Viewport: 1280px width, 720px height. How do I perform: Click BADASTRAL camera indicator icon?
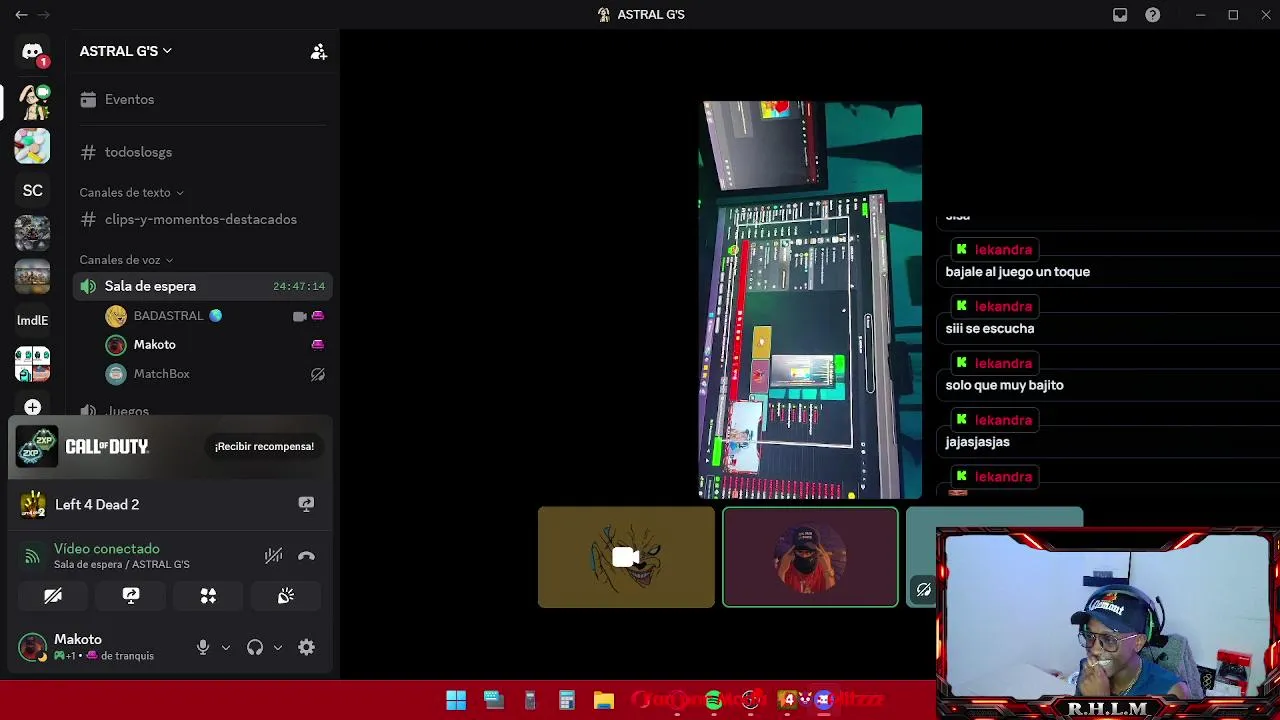299,316
